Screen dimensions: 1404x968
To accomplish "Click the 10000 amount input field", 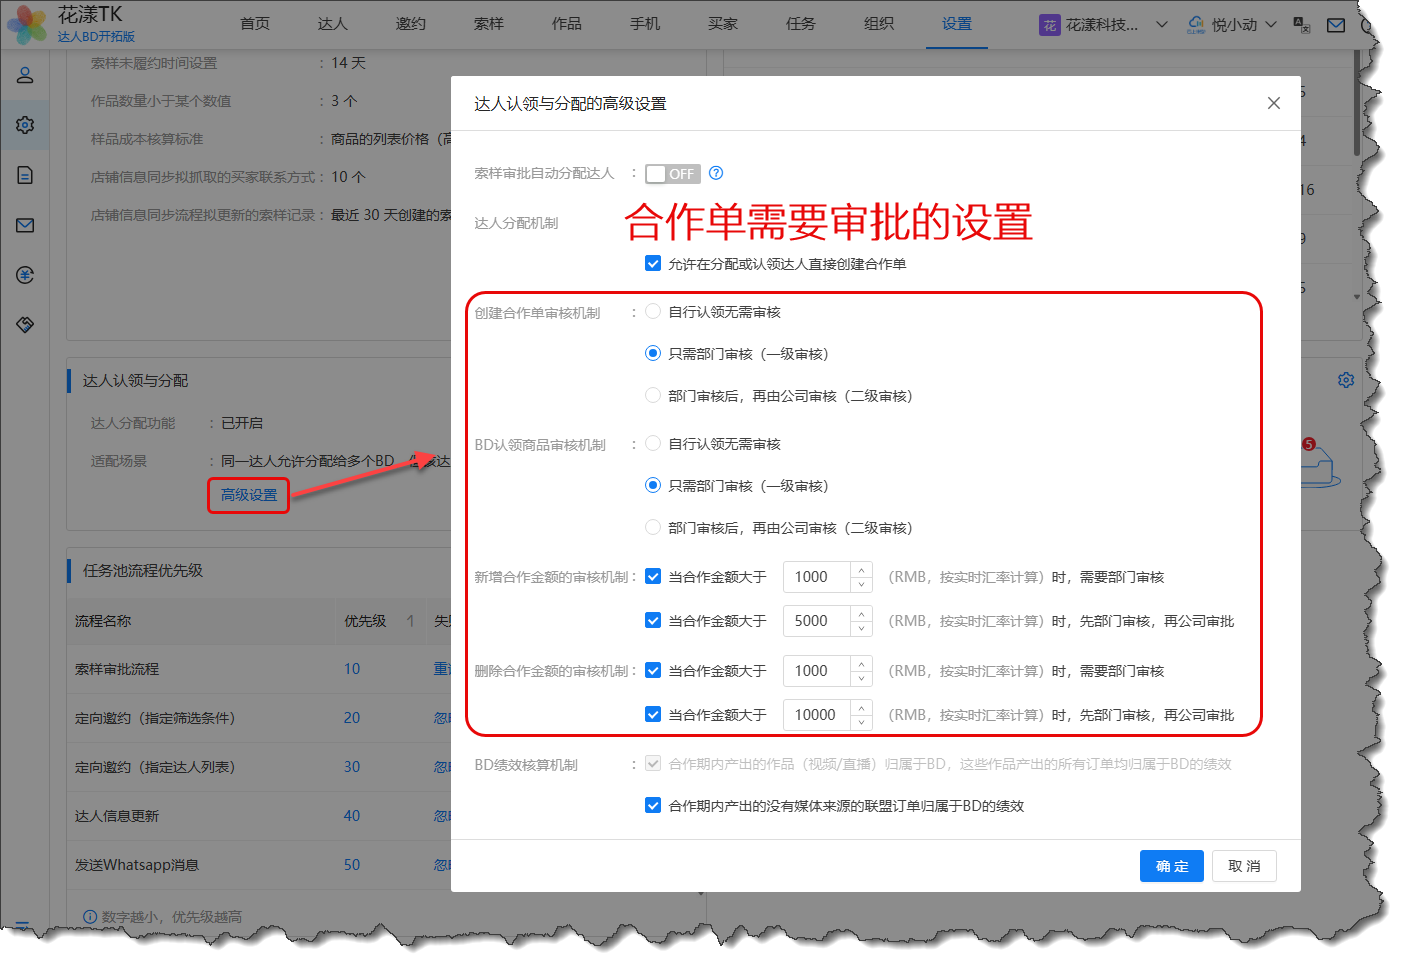I will (x=816, y=715).
